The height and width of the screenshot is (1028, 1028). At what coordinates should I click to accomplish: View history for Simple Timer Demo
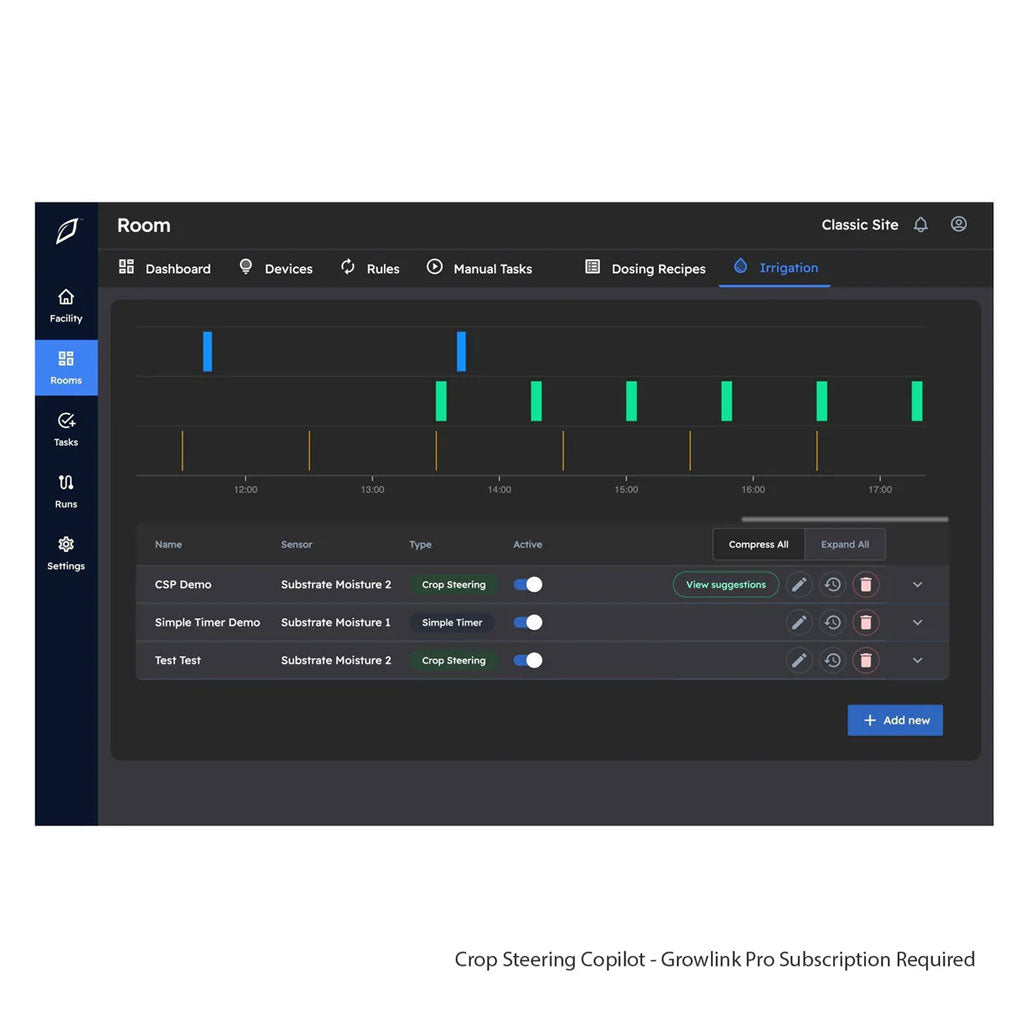coord(832,623)
